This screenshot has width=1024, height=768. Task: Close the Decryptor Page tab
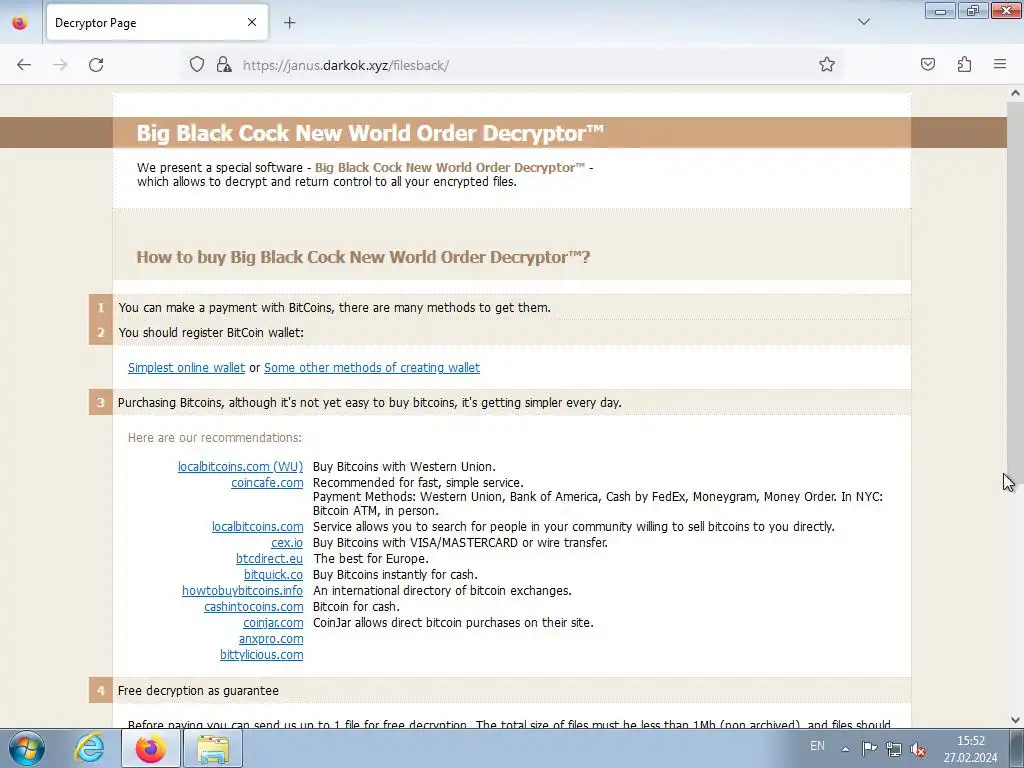pos(252,22)
